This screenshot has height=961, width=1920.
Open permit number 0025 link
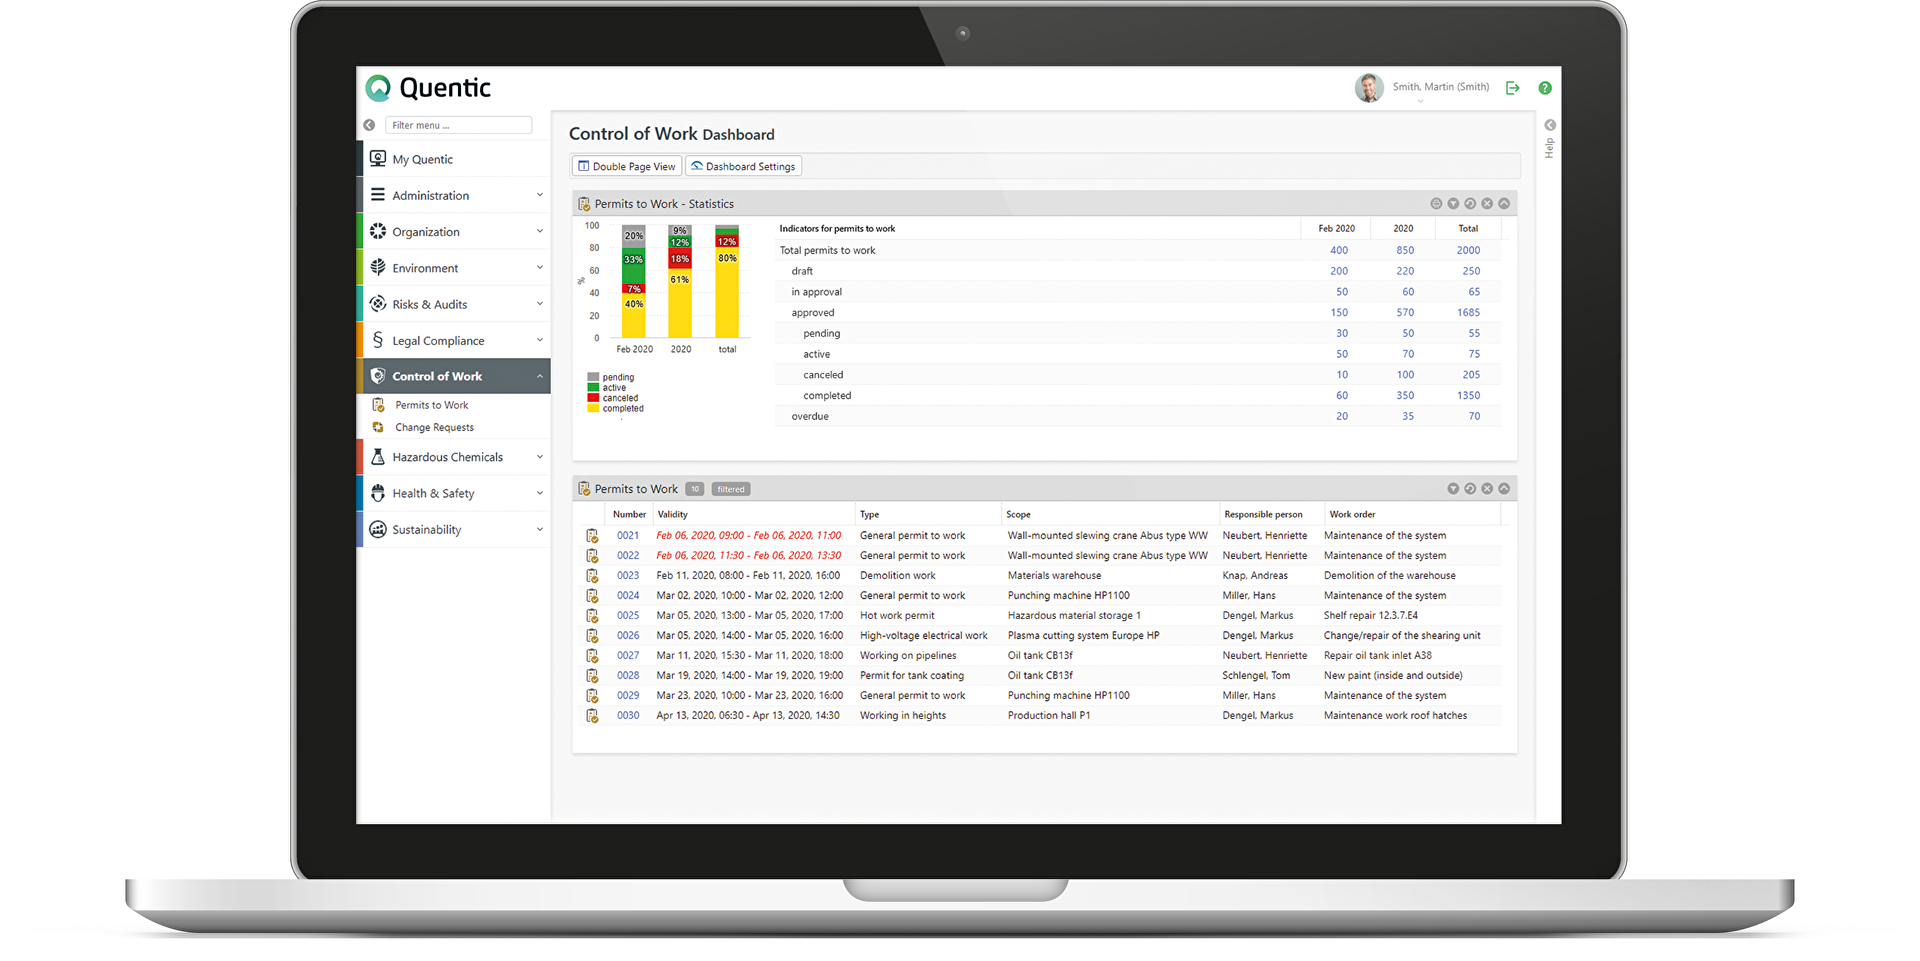click(628, 615)
